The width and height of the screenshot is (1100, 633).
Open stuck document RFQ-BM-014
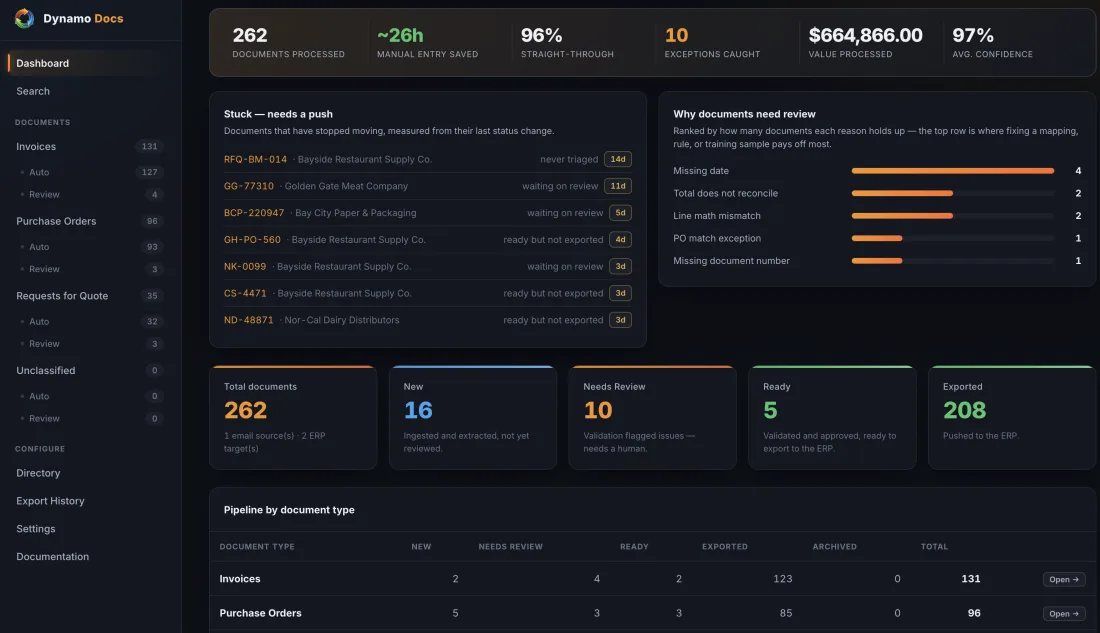[255, 159]
